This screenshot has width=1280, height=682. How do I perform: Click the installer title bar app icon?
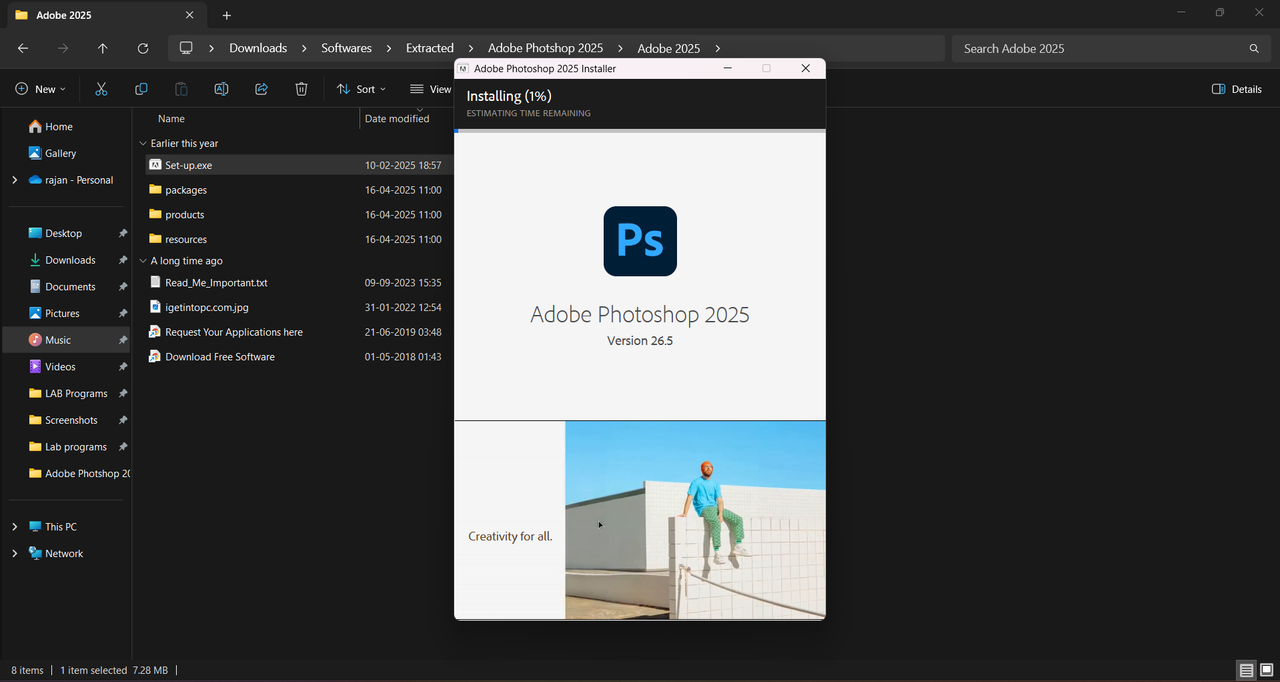click(x=464, y=68)
